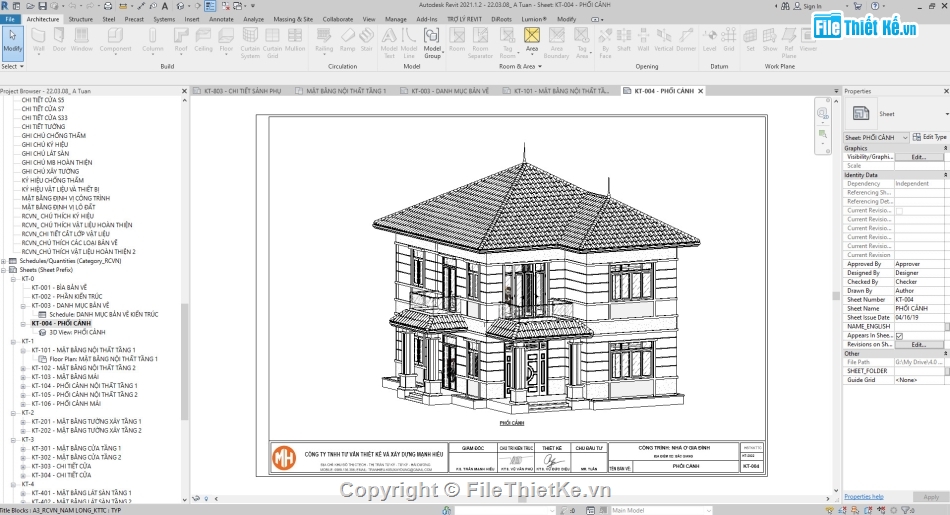
Task: Click the Help question mark icon
Action: (875, 6)
